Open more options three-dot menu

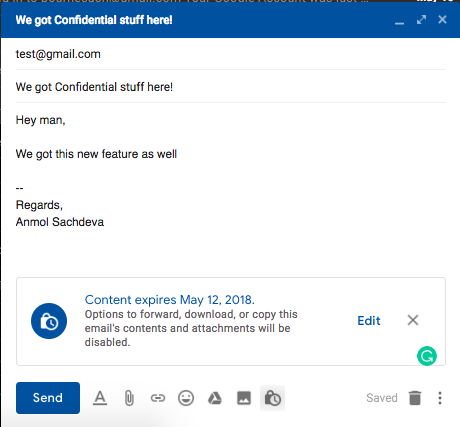coord(440,398)
